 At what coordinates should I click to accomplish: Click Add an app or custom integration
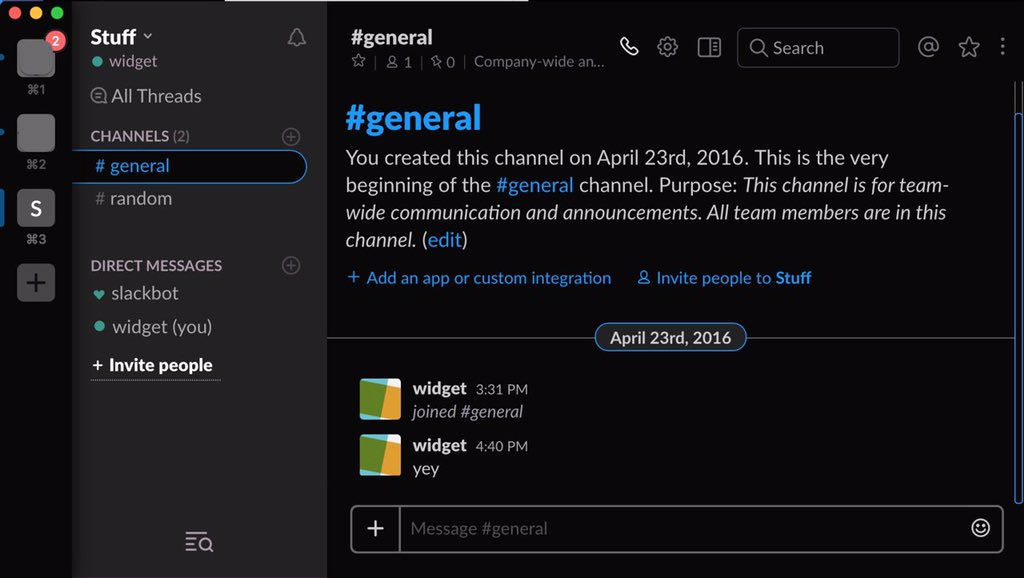click(x=479, y=278)
